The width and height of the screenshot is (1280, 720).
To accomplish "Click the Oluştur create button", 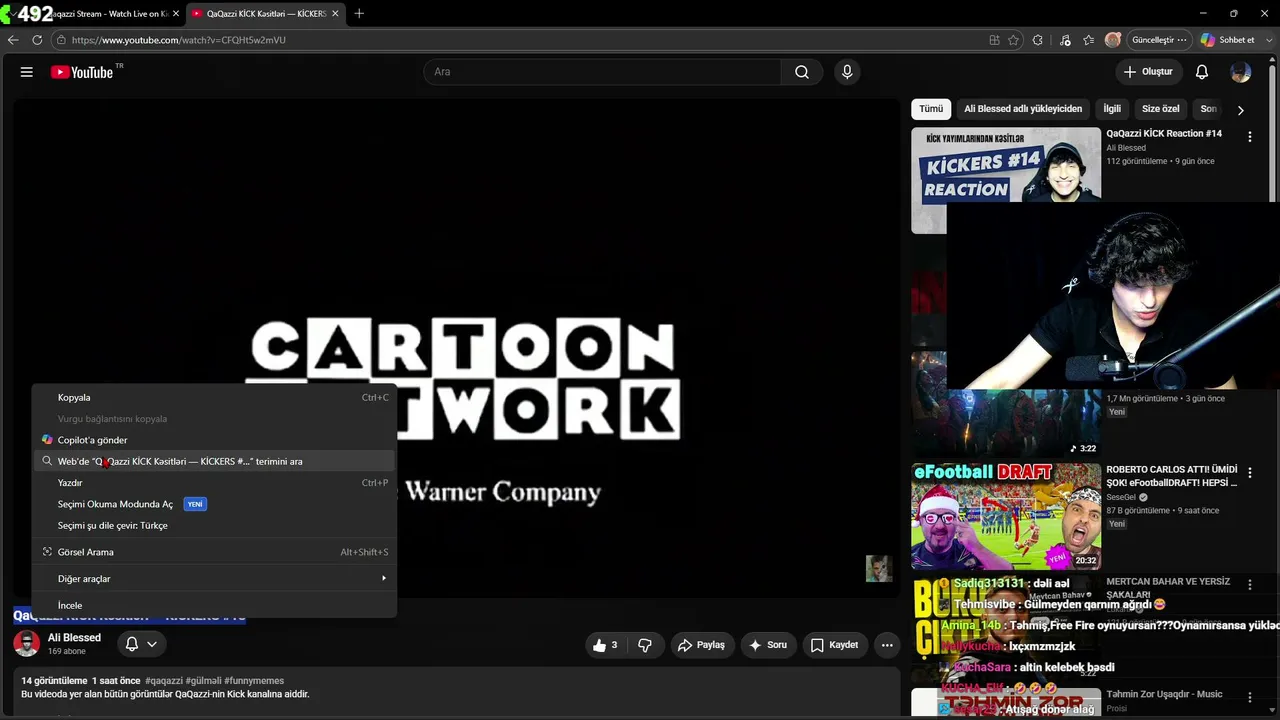I will (x=1148, y=72).
